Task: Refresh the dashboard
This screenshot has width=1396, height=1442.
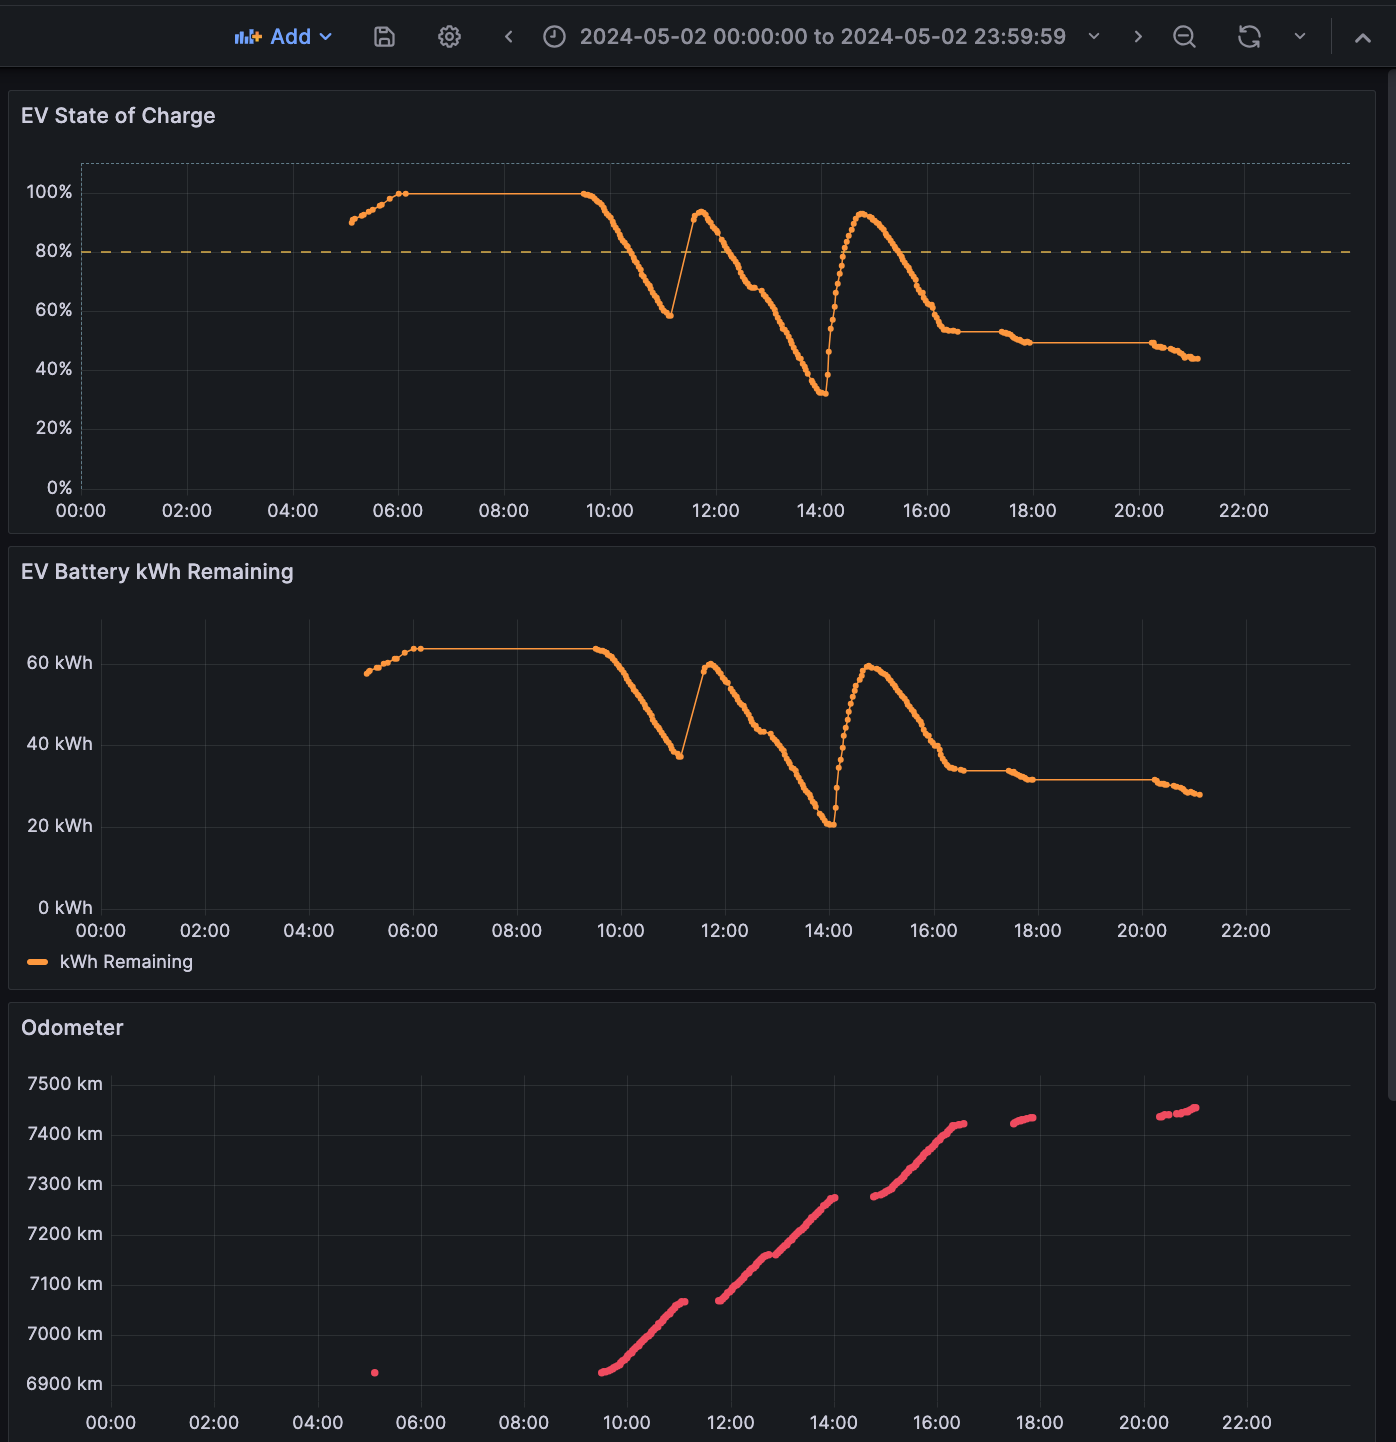Action: (x=1249, y=37)
